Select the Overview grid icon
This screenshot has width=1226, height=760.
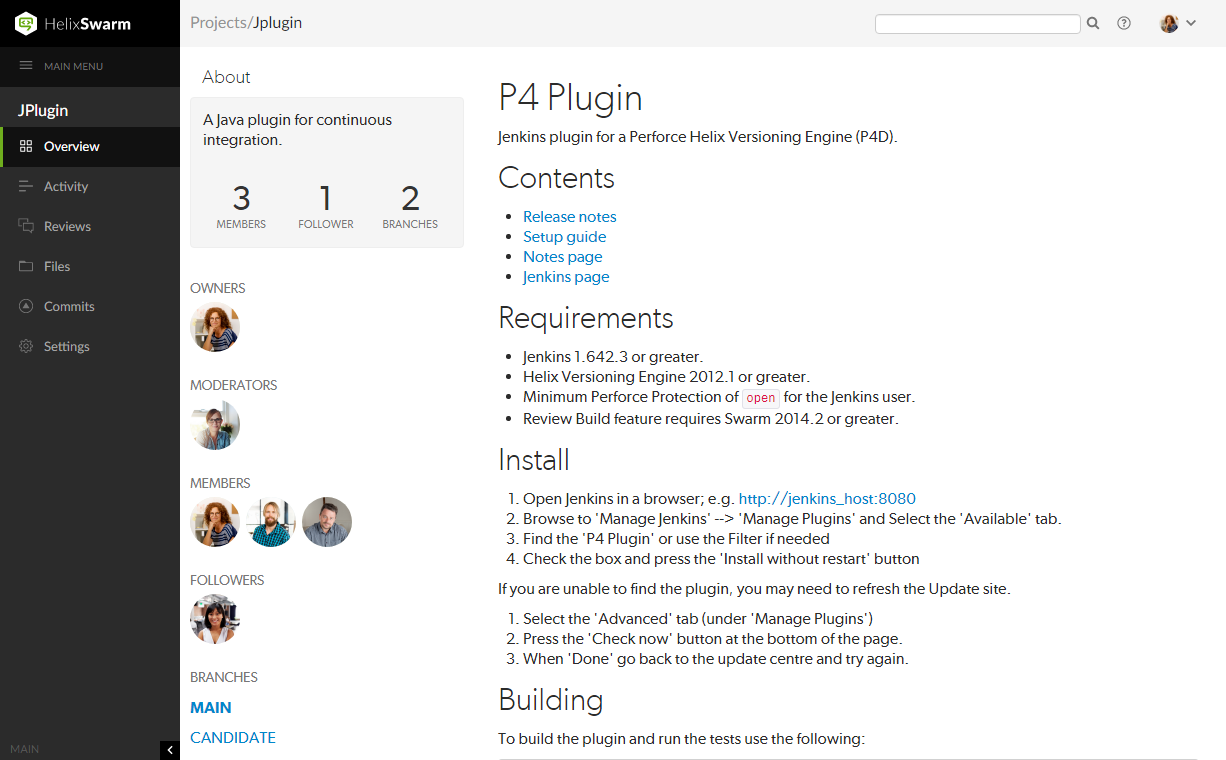click(28, 146)
